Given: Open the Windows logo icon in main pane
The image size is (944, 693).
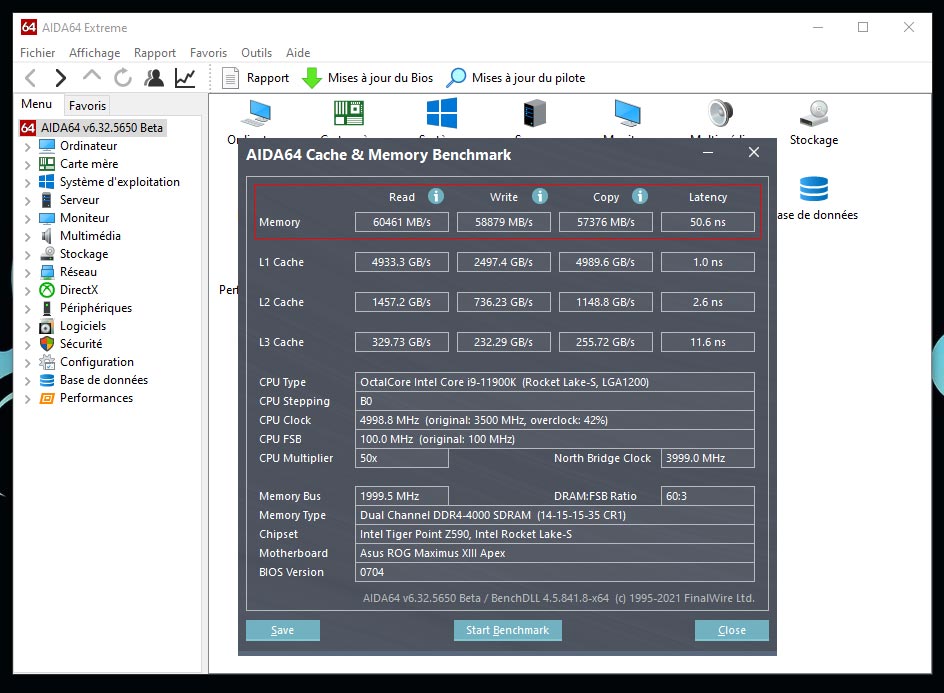Looking at the screenshot, I should [x=442, y=113].
